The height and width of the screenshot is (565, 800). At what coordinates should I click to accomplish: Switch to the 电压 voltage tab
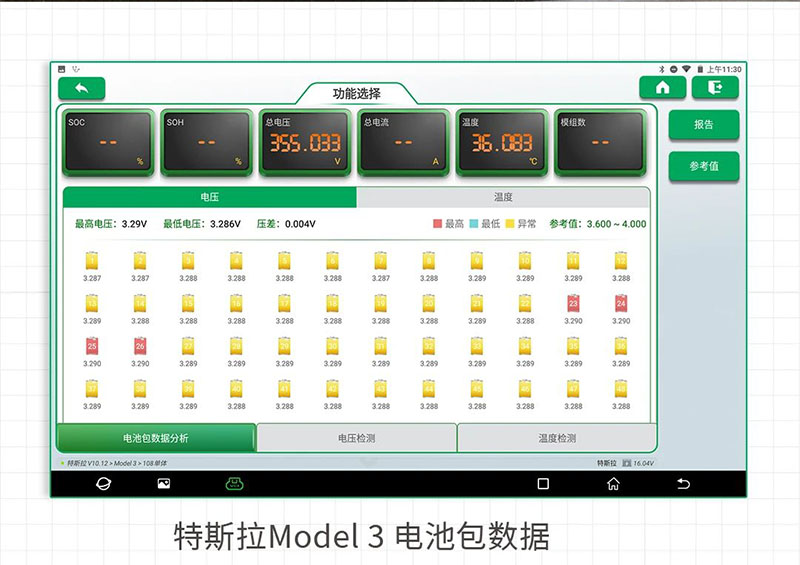(210, 197)
